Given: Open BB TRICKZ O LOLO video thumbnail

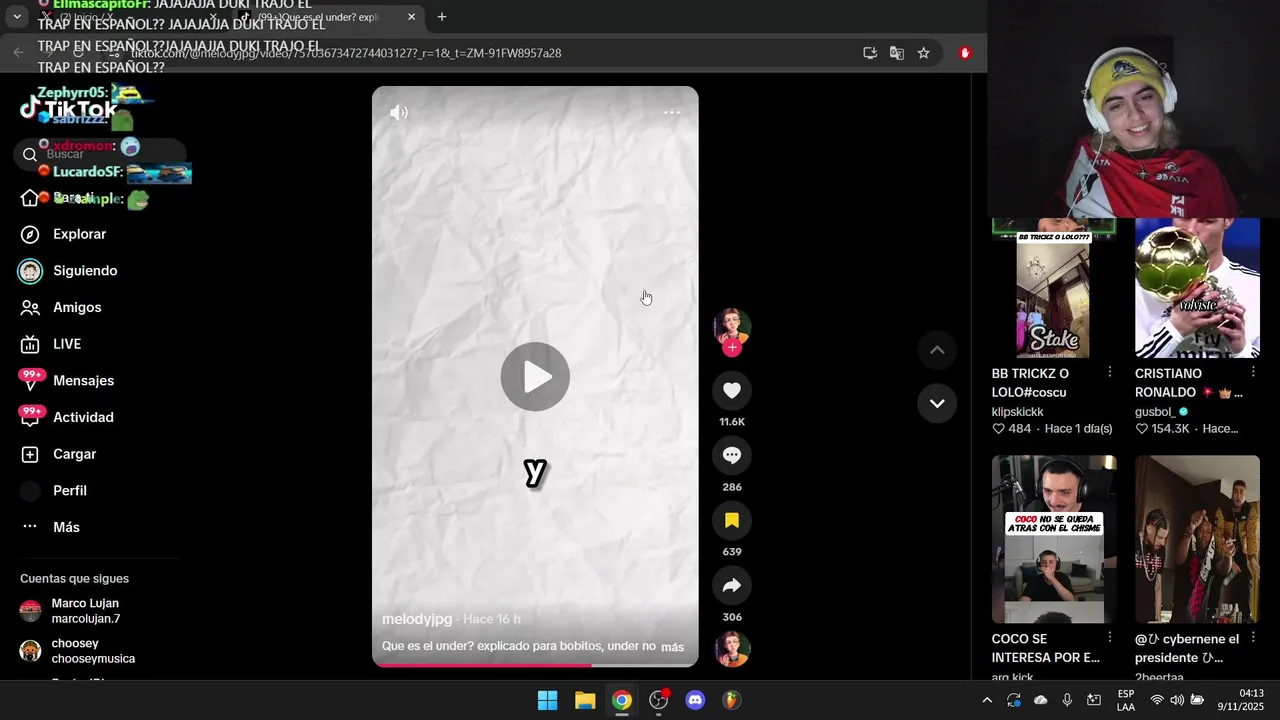Looking at the screenshot, I should click(x=1054, y=288).
